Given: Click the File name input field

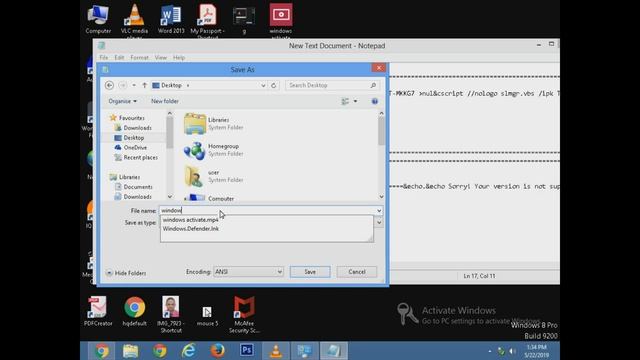Looking at the screenshot, I should [267, 211].
